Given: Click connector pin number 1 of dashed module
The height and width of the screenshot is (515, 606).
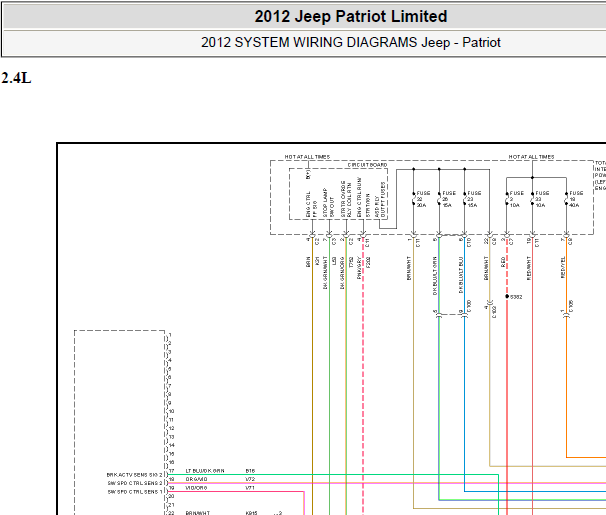Looking at the screenshot, I should point(170,335).
